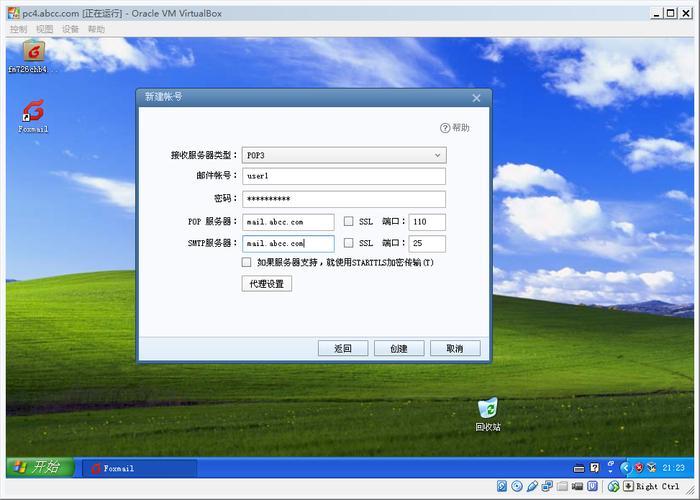Click the SMTP port field showing 25
This screenshot has height=500, width=700.
[x=427, y=243]
